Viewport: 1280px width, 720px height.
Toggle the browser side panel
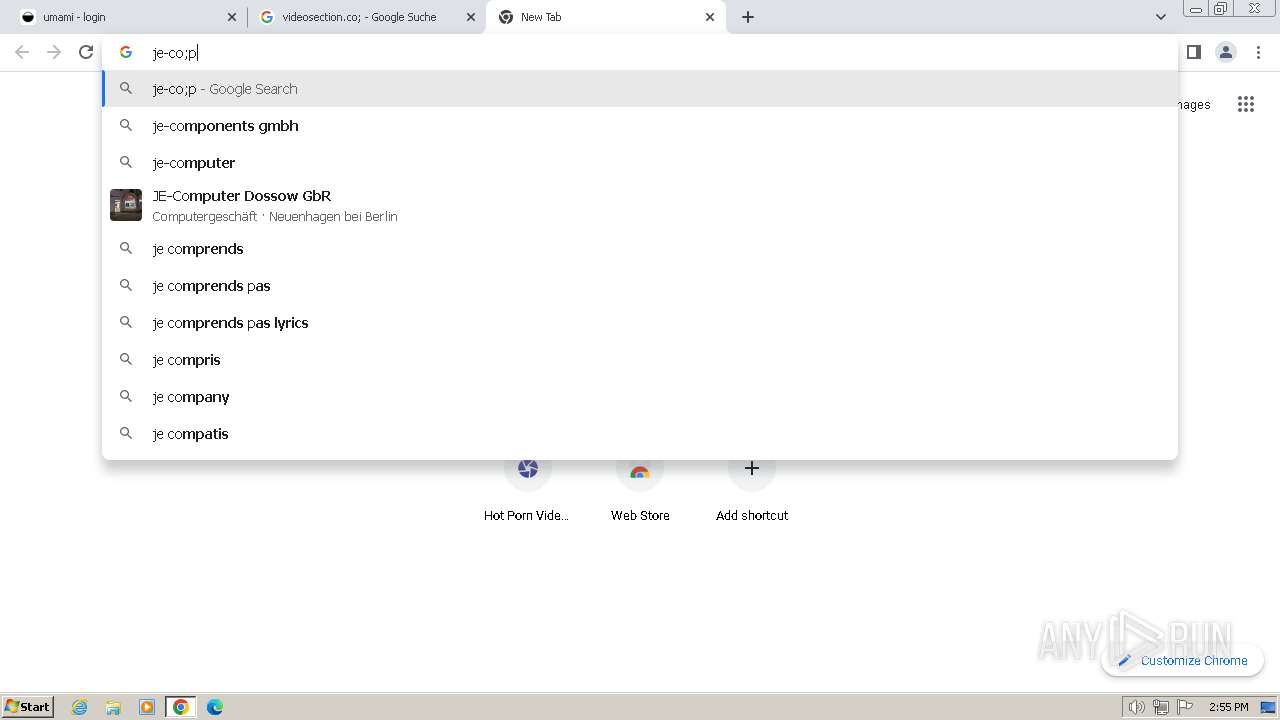point(1194,52)
